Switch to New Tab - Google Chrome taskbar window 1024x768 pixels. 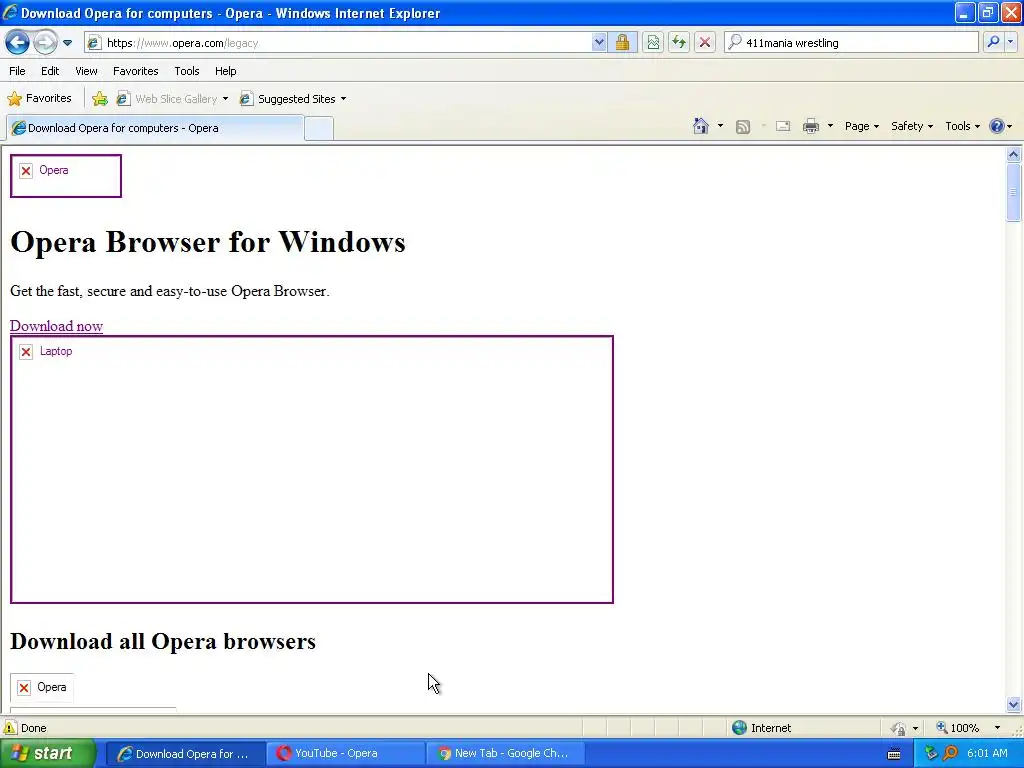click(505, 754)
